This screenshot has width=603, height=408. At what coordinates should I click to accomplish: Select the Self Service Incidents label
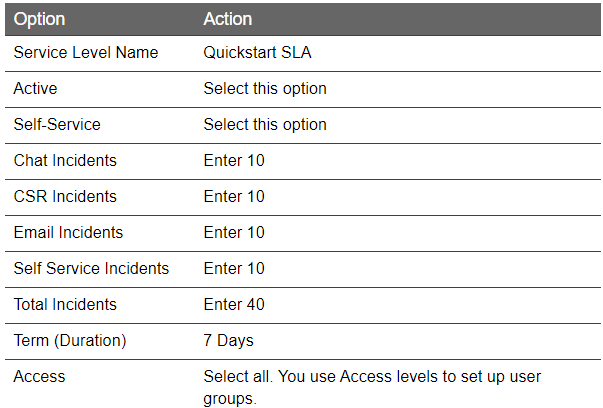click(x=91, y=268)
